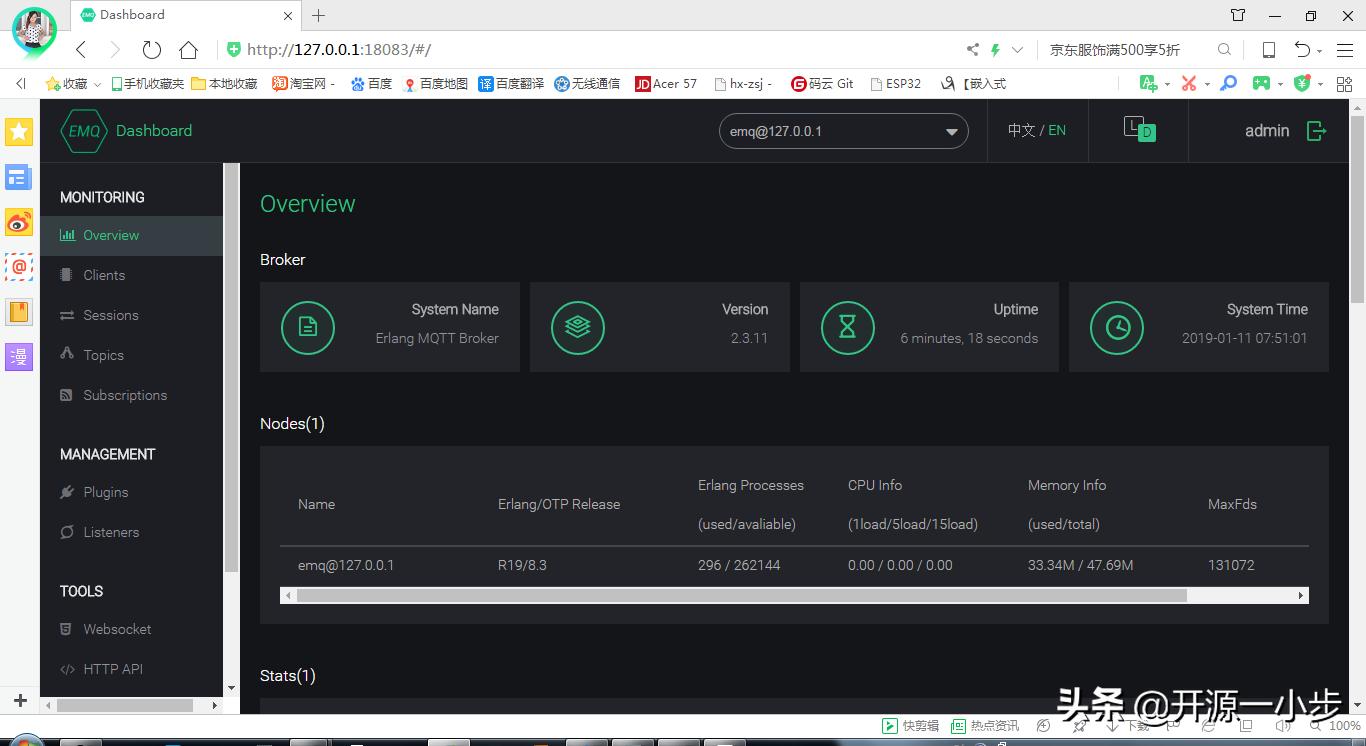Image resolution: width=1366 pixels, height=746 pixels.
Task: Reload the page with refresh icon
Action: (x=152, y=49)
